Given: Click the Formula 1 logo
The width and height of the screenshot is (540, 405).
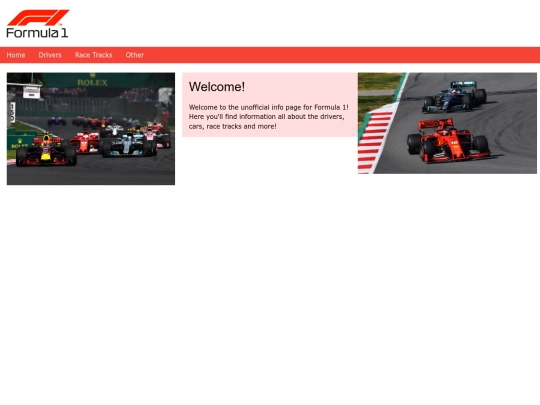Looking at the screenshot, I should pyautogui.click(x=38, y=23).
